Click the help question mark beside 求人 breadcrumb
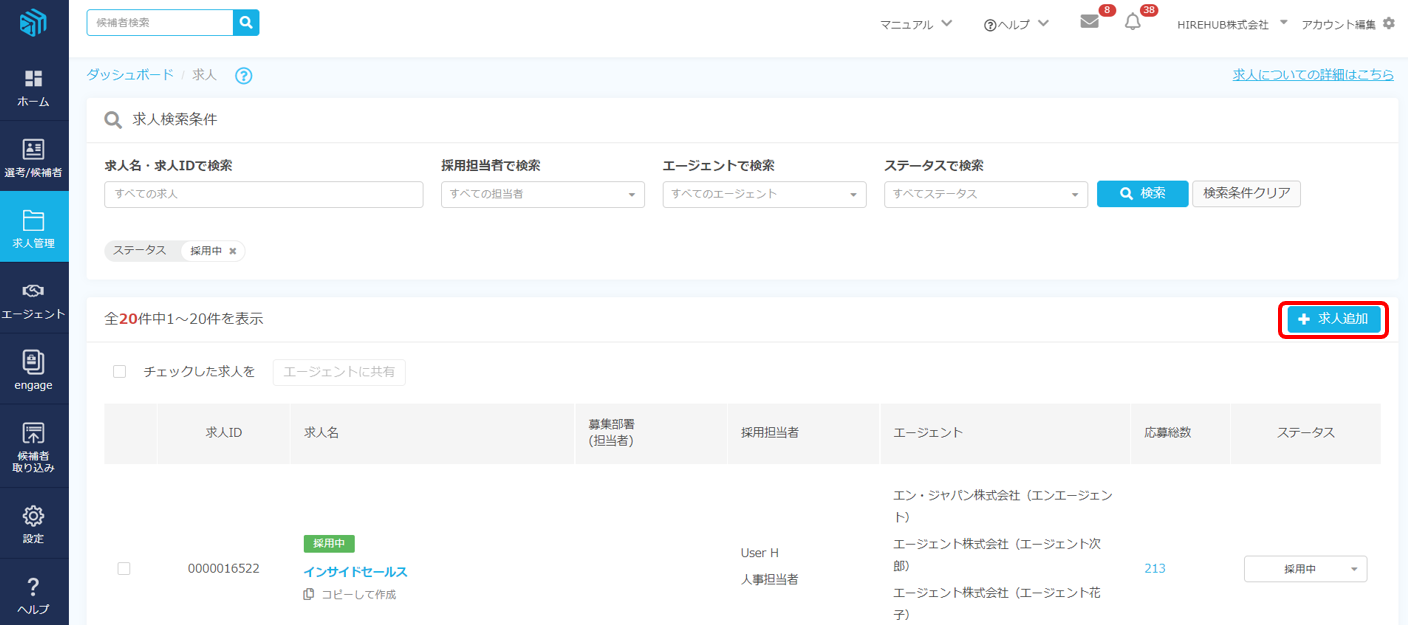The image size is (1408, 625). click(243, 76)
